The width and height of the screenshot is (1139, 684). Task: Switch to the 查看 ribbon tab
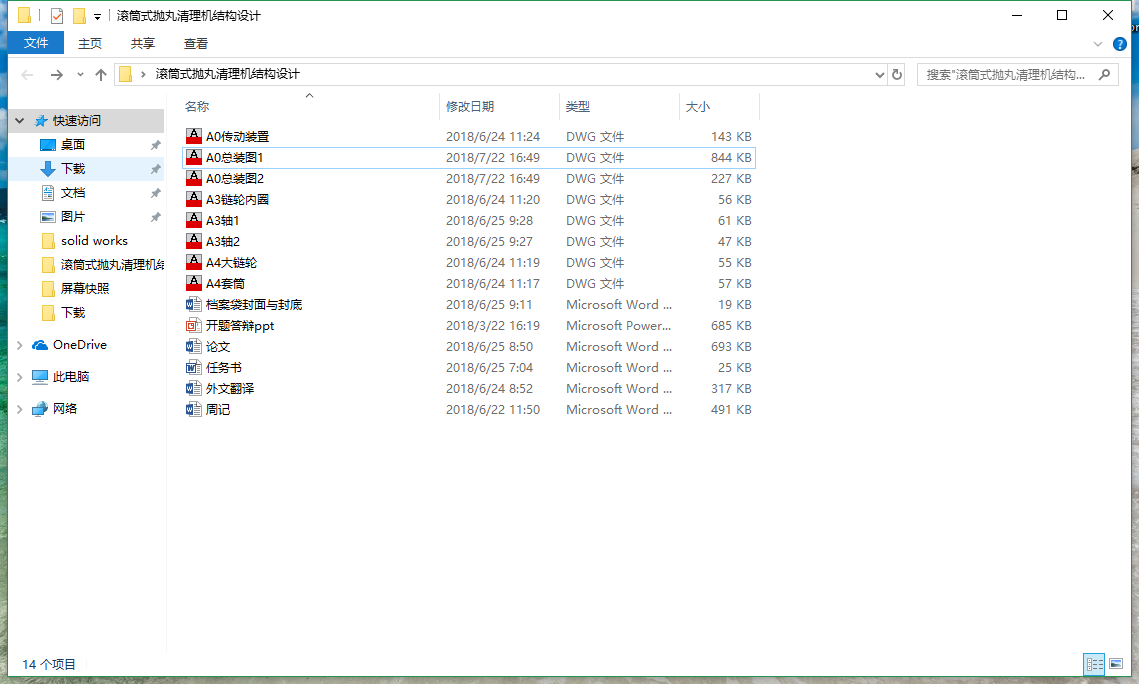pos(196,44)
